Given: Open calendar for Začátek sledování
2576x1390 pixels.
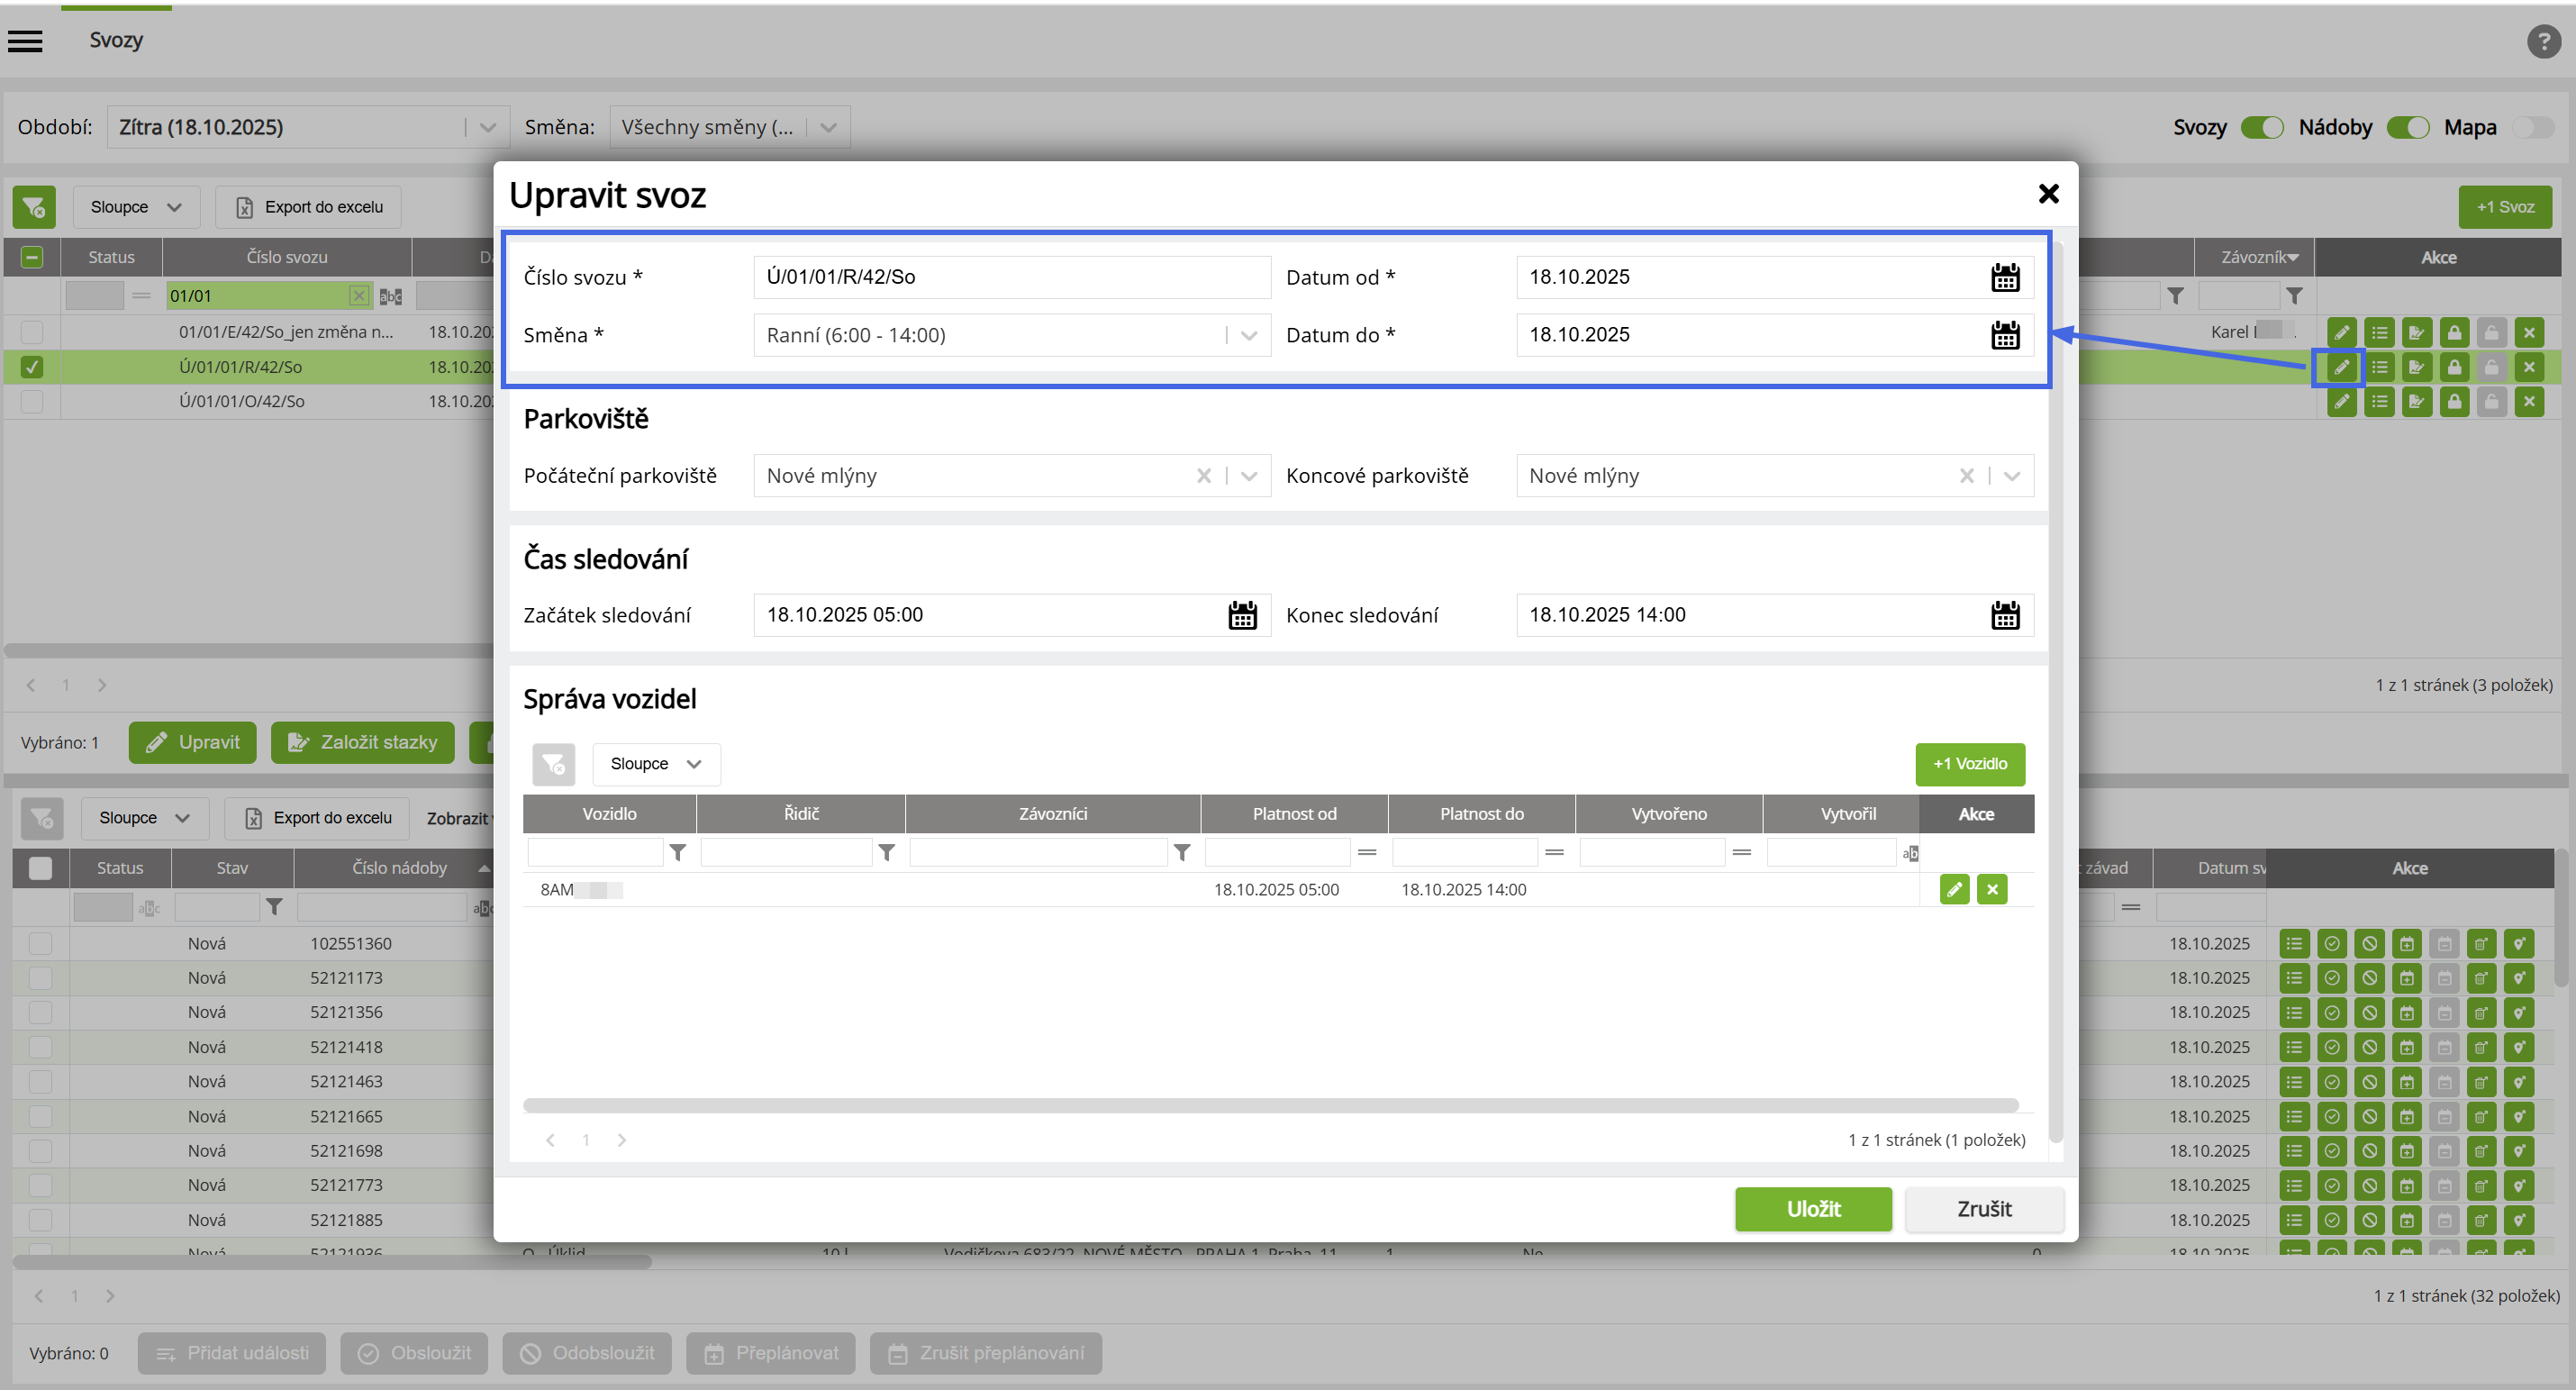Looking at the screenshot, I should [1242, 615].
